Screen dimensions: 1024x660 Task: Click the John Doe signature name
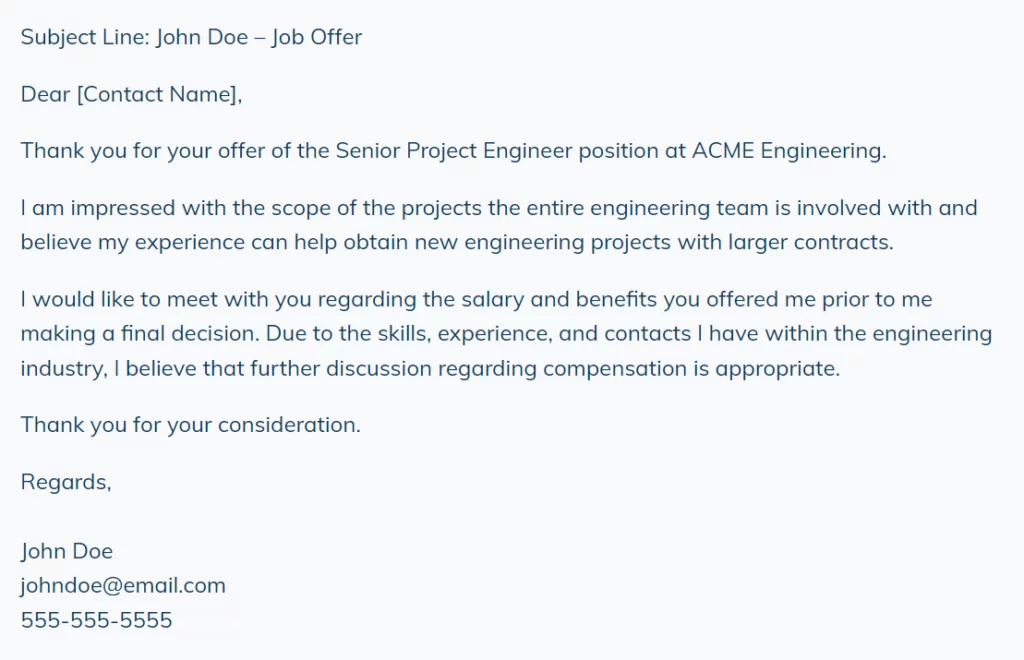(x=67, y=552)
